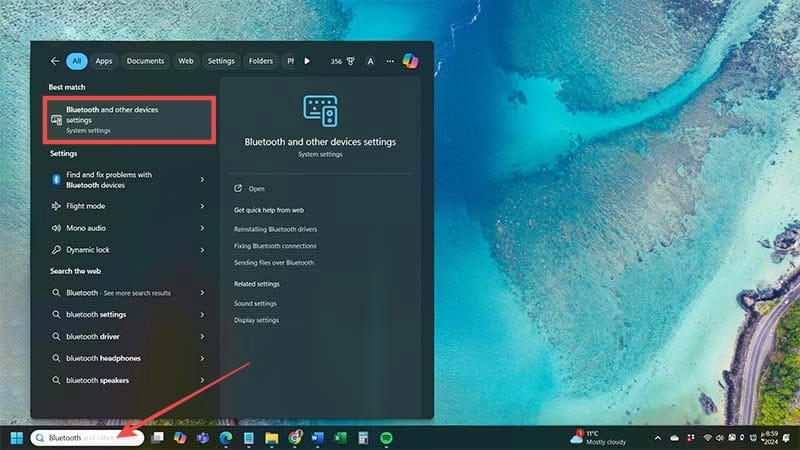Expand the Mono audio result chevron
This screenshot has width=800, height=450.
202,228
